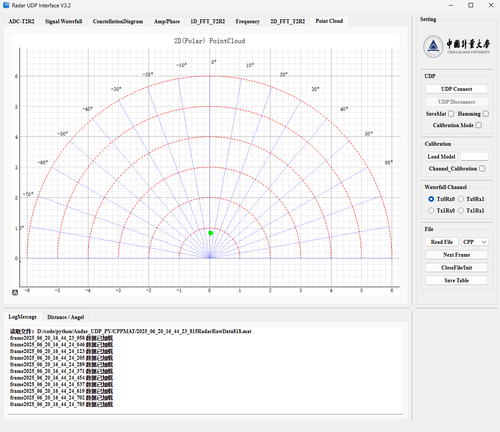
Task: Select the Tx0Rx0 waterfall channel
Action: pos(431,199)
